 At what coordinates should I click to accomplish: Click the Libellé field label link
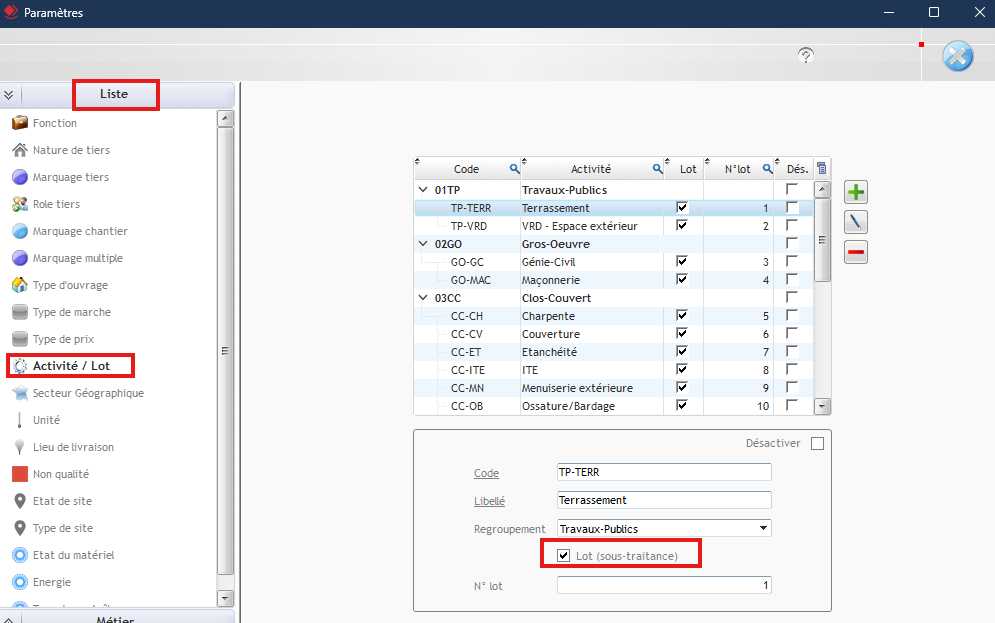[489, 500]
